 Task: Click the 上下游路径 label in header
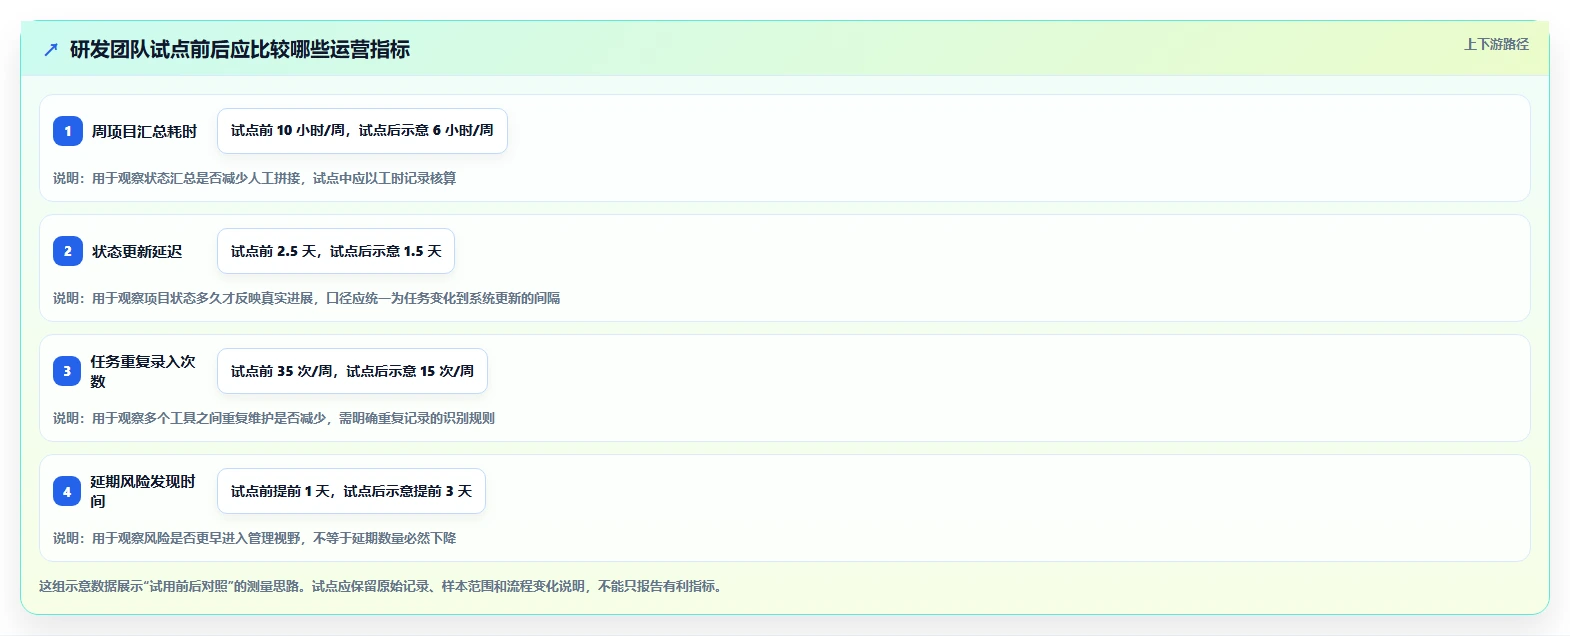1496,44
